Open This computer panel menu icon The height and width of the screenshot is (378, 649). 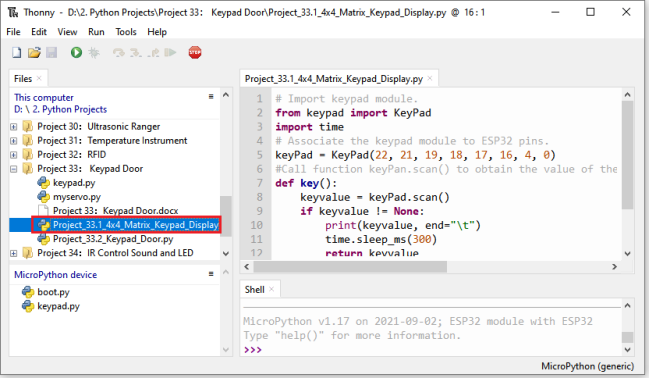click(211, 96)
